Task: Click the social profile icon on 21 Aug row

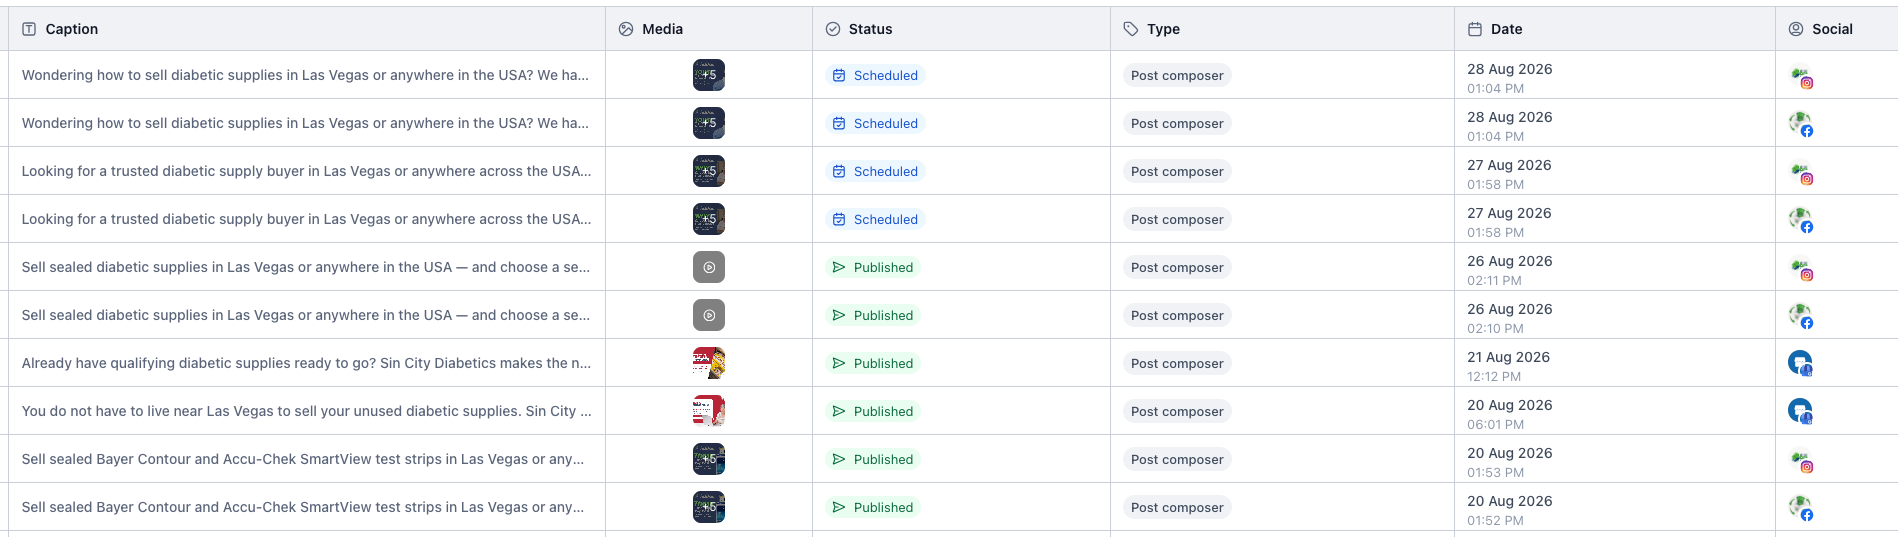Action: pyautogui.click(x=1800, y=363)
